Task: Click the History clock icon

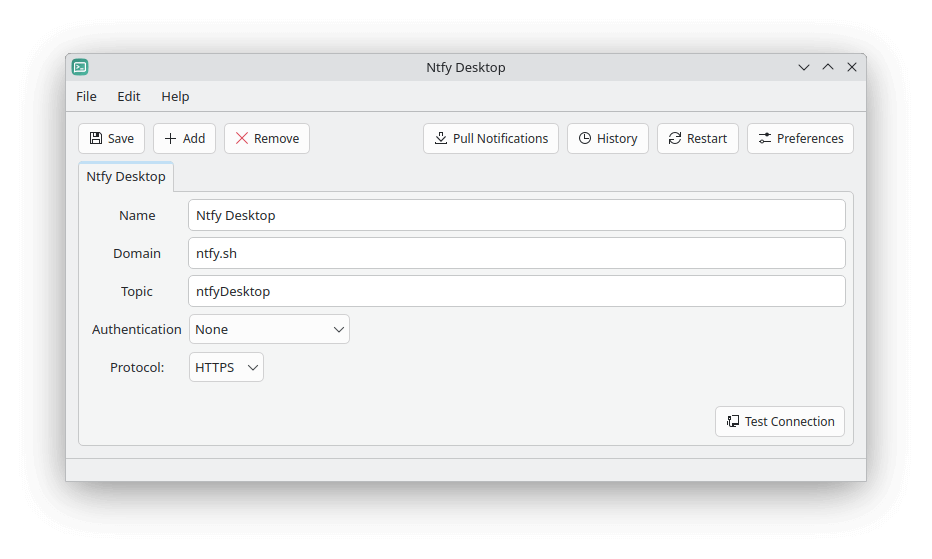Action: tap(585, 139)
